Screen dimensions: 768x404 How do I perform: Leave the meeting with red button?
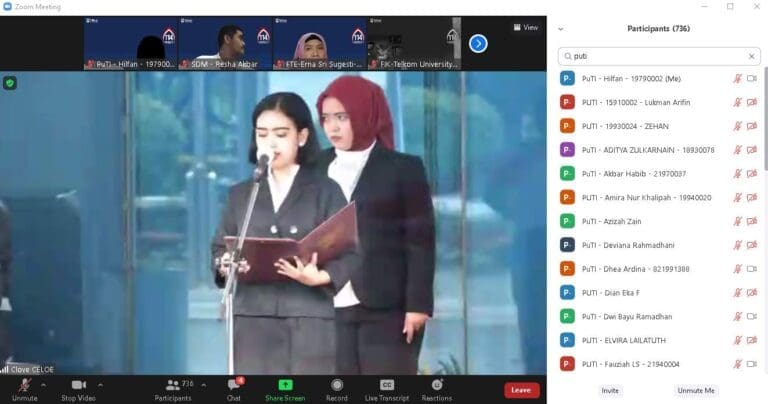tap(521, 389)
